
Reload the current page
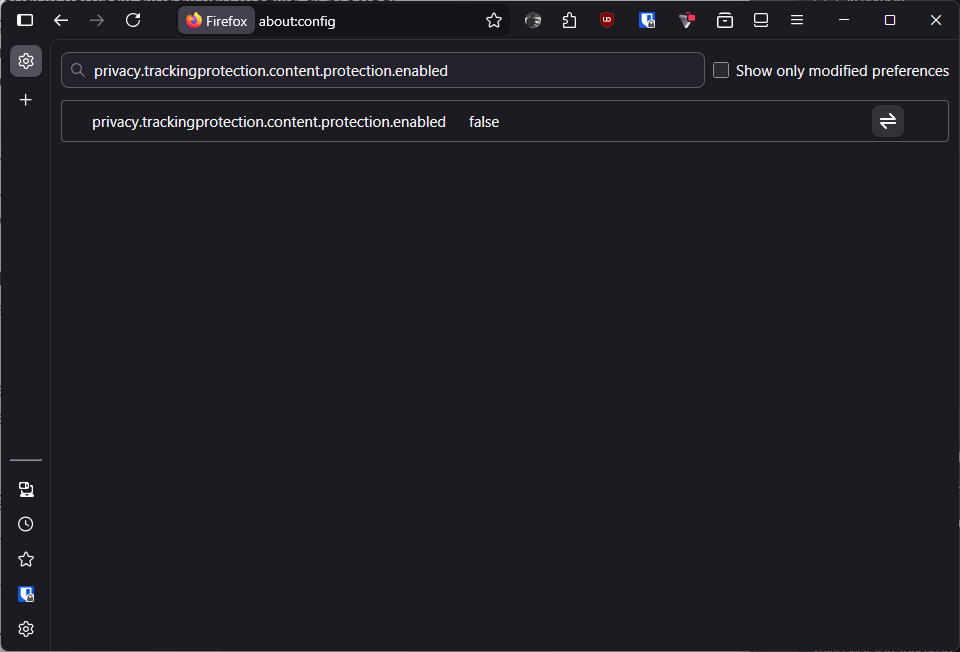point(133,21)
